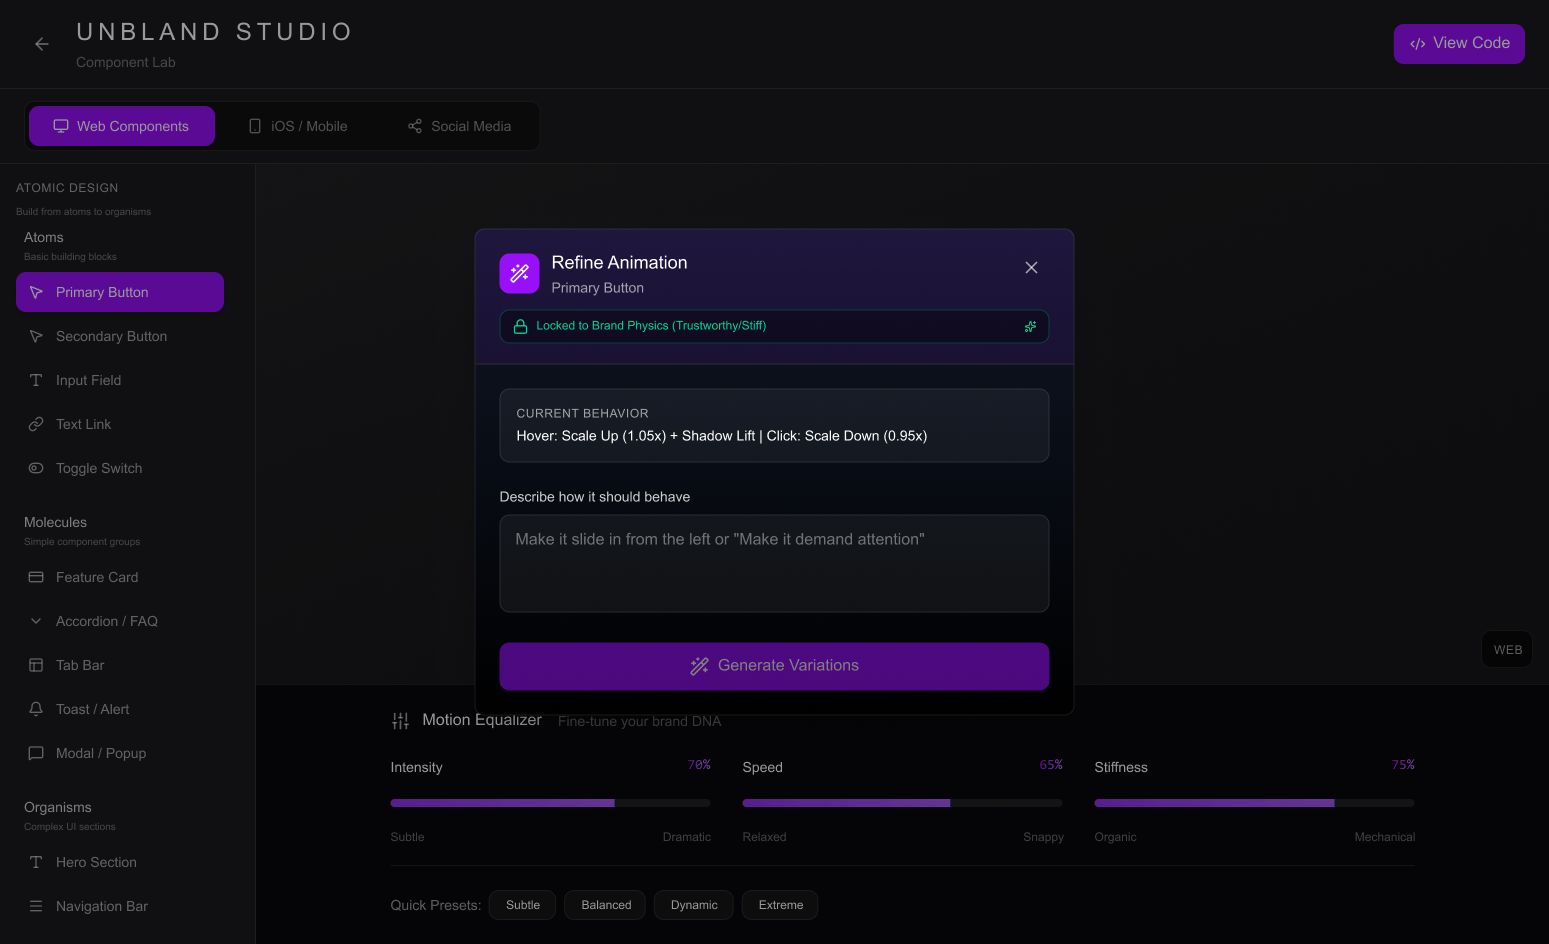Viewport: 1549px width, 944px height.
Task: Open Toast / Alert molecule
Action: point(120,709)
